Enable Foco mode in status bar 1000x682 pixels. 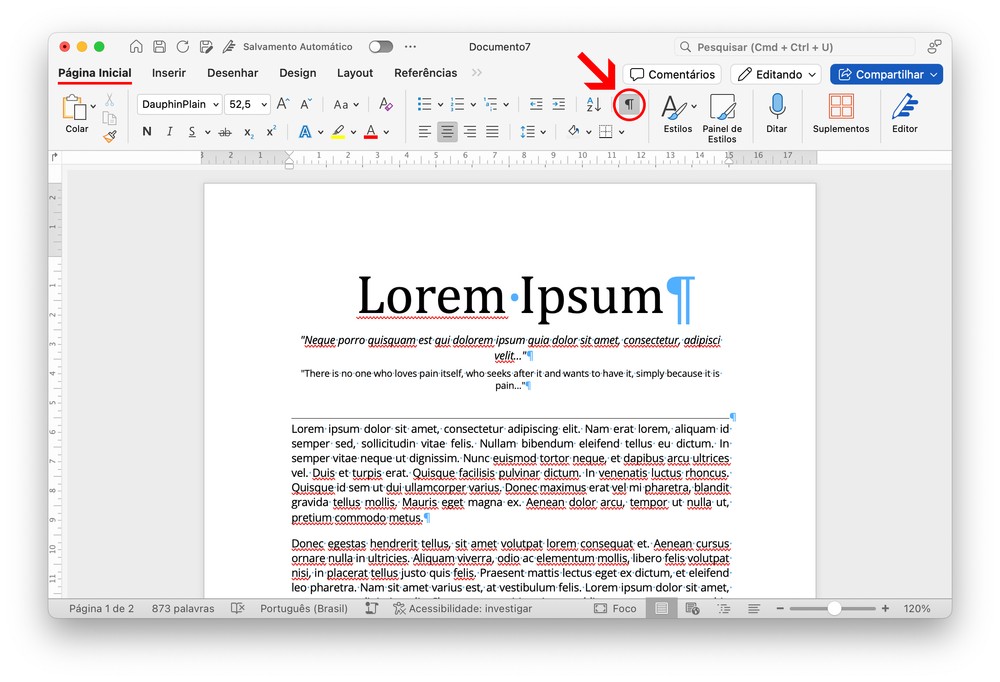point(615,608)
